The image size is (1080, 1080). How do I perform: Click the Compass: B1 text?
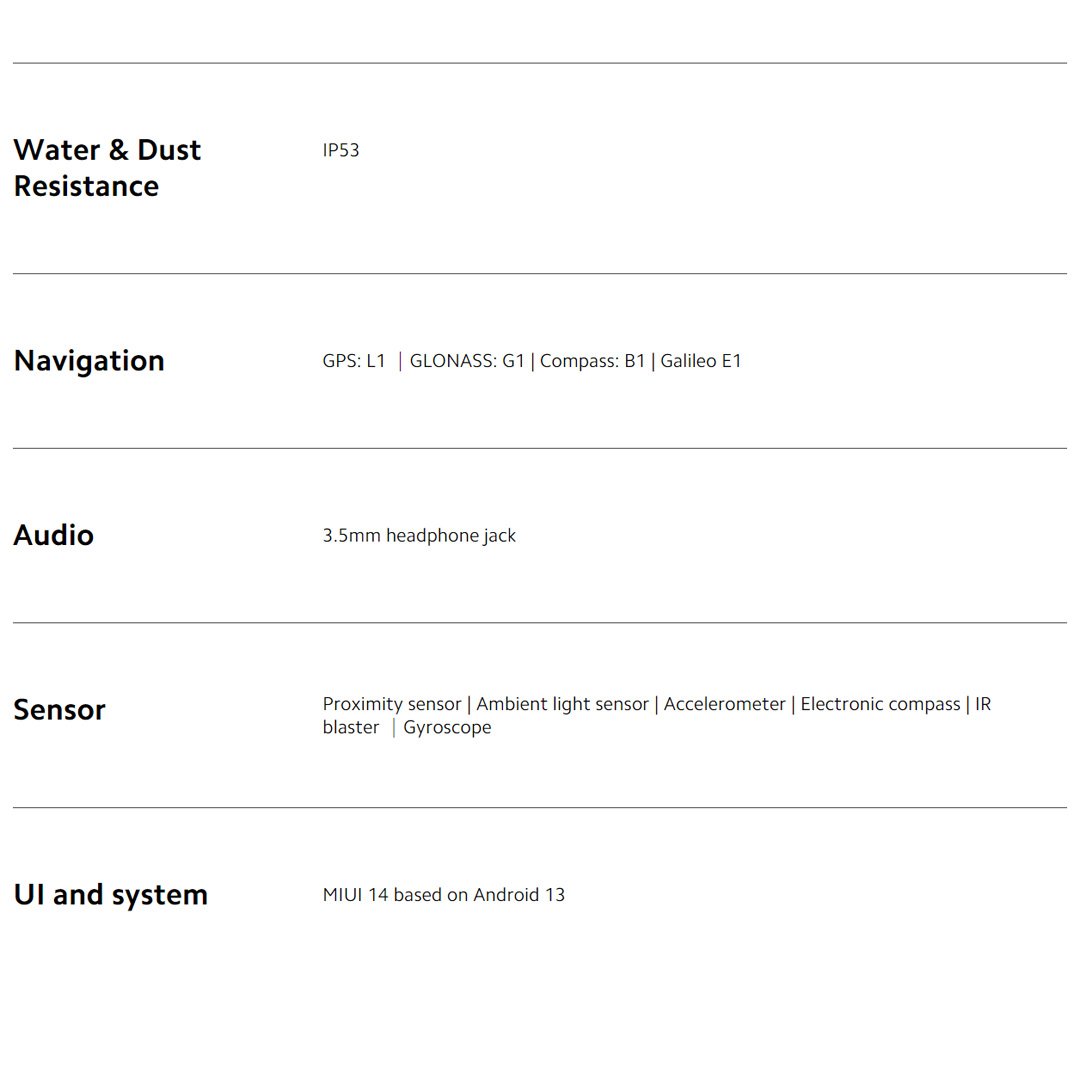(593, 362)
